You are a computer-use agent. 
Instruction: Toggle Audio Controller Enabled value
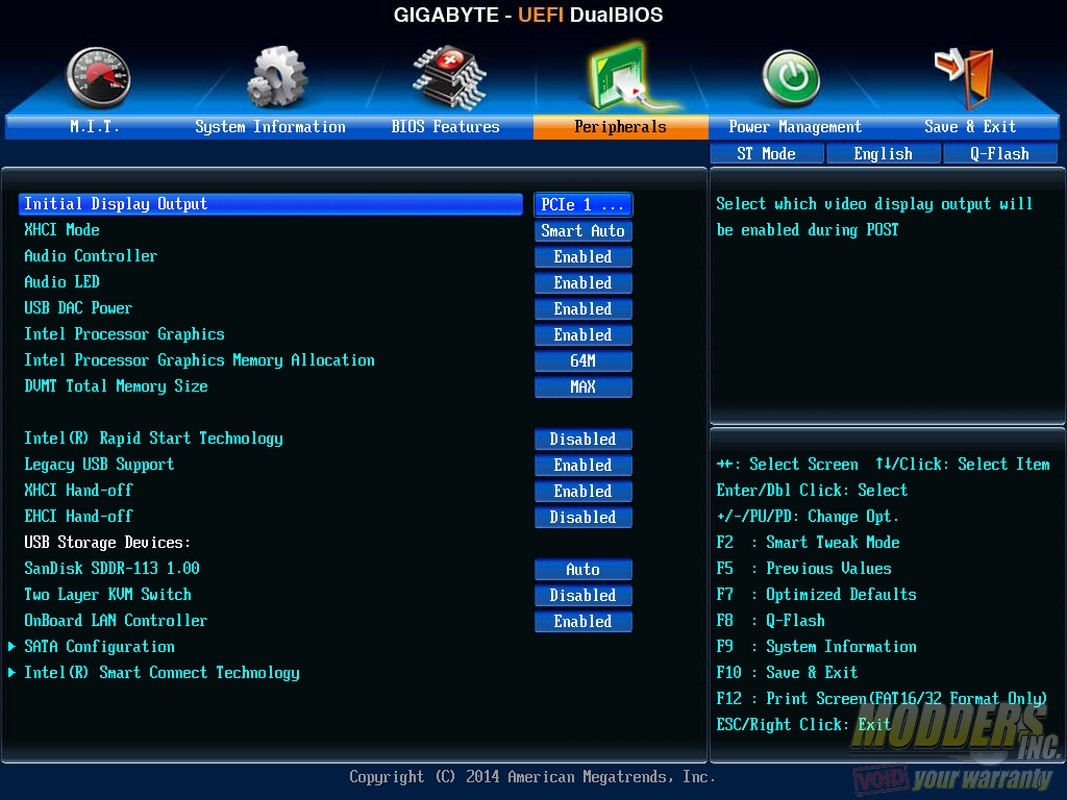click(x=583, y=256)
